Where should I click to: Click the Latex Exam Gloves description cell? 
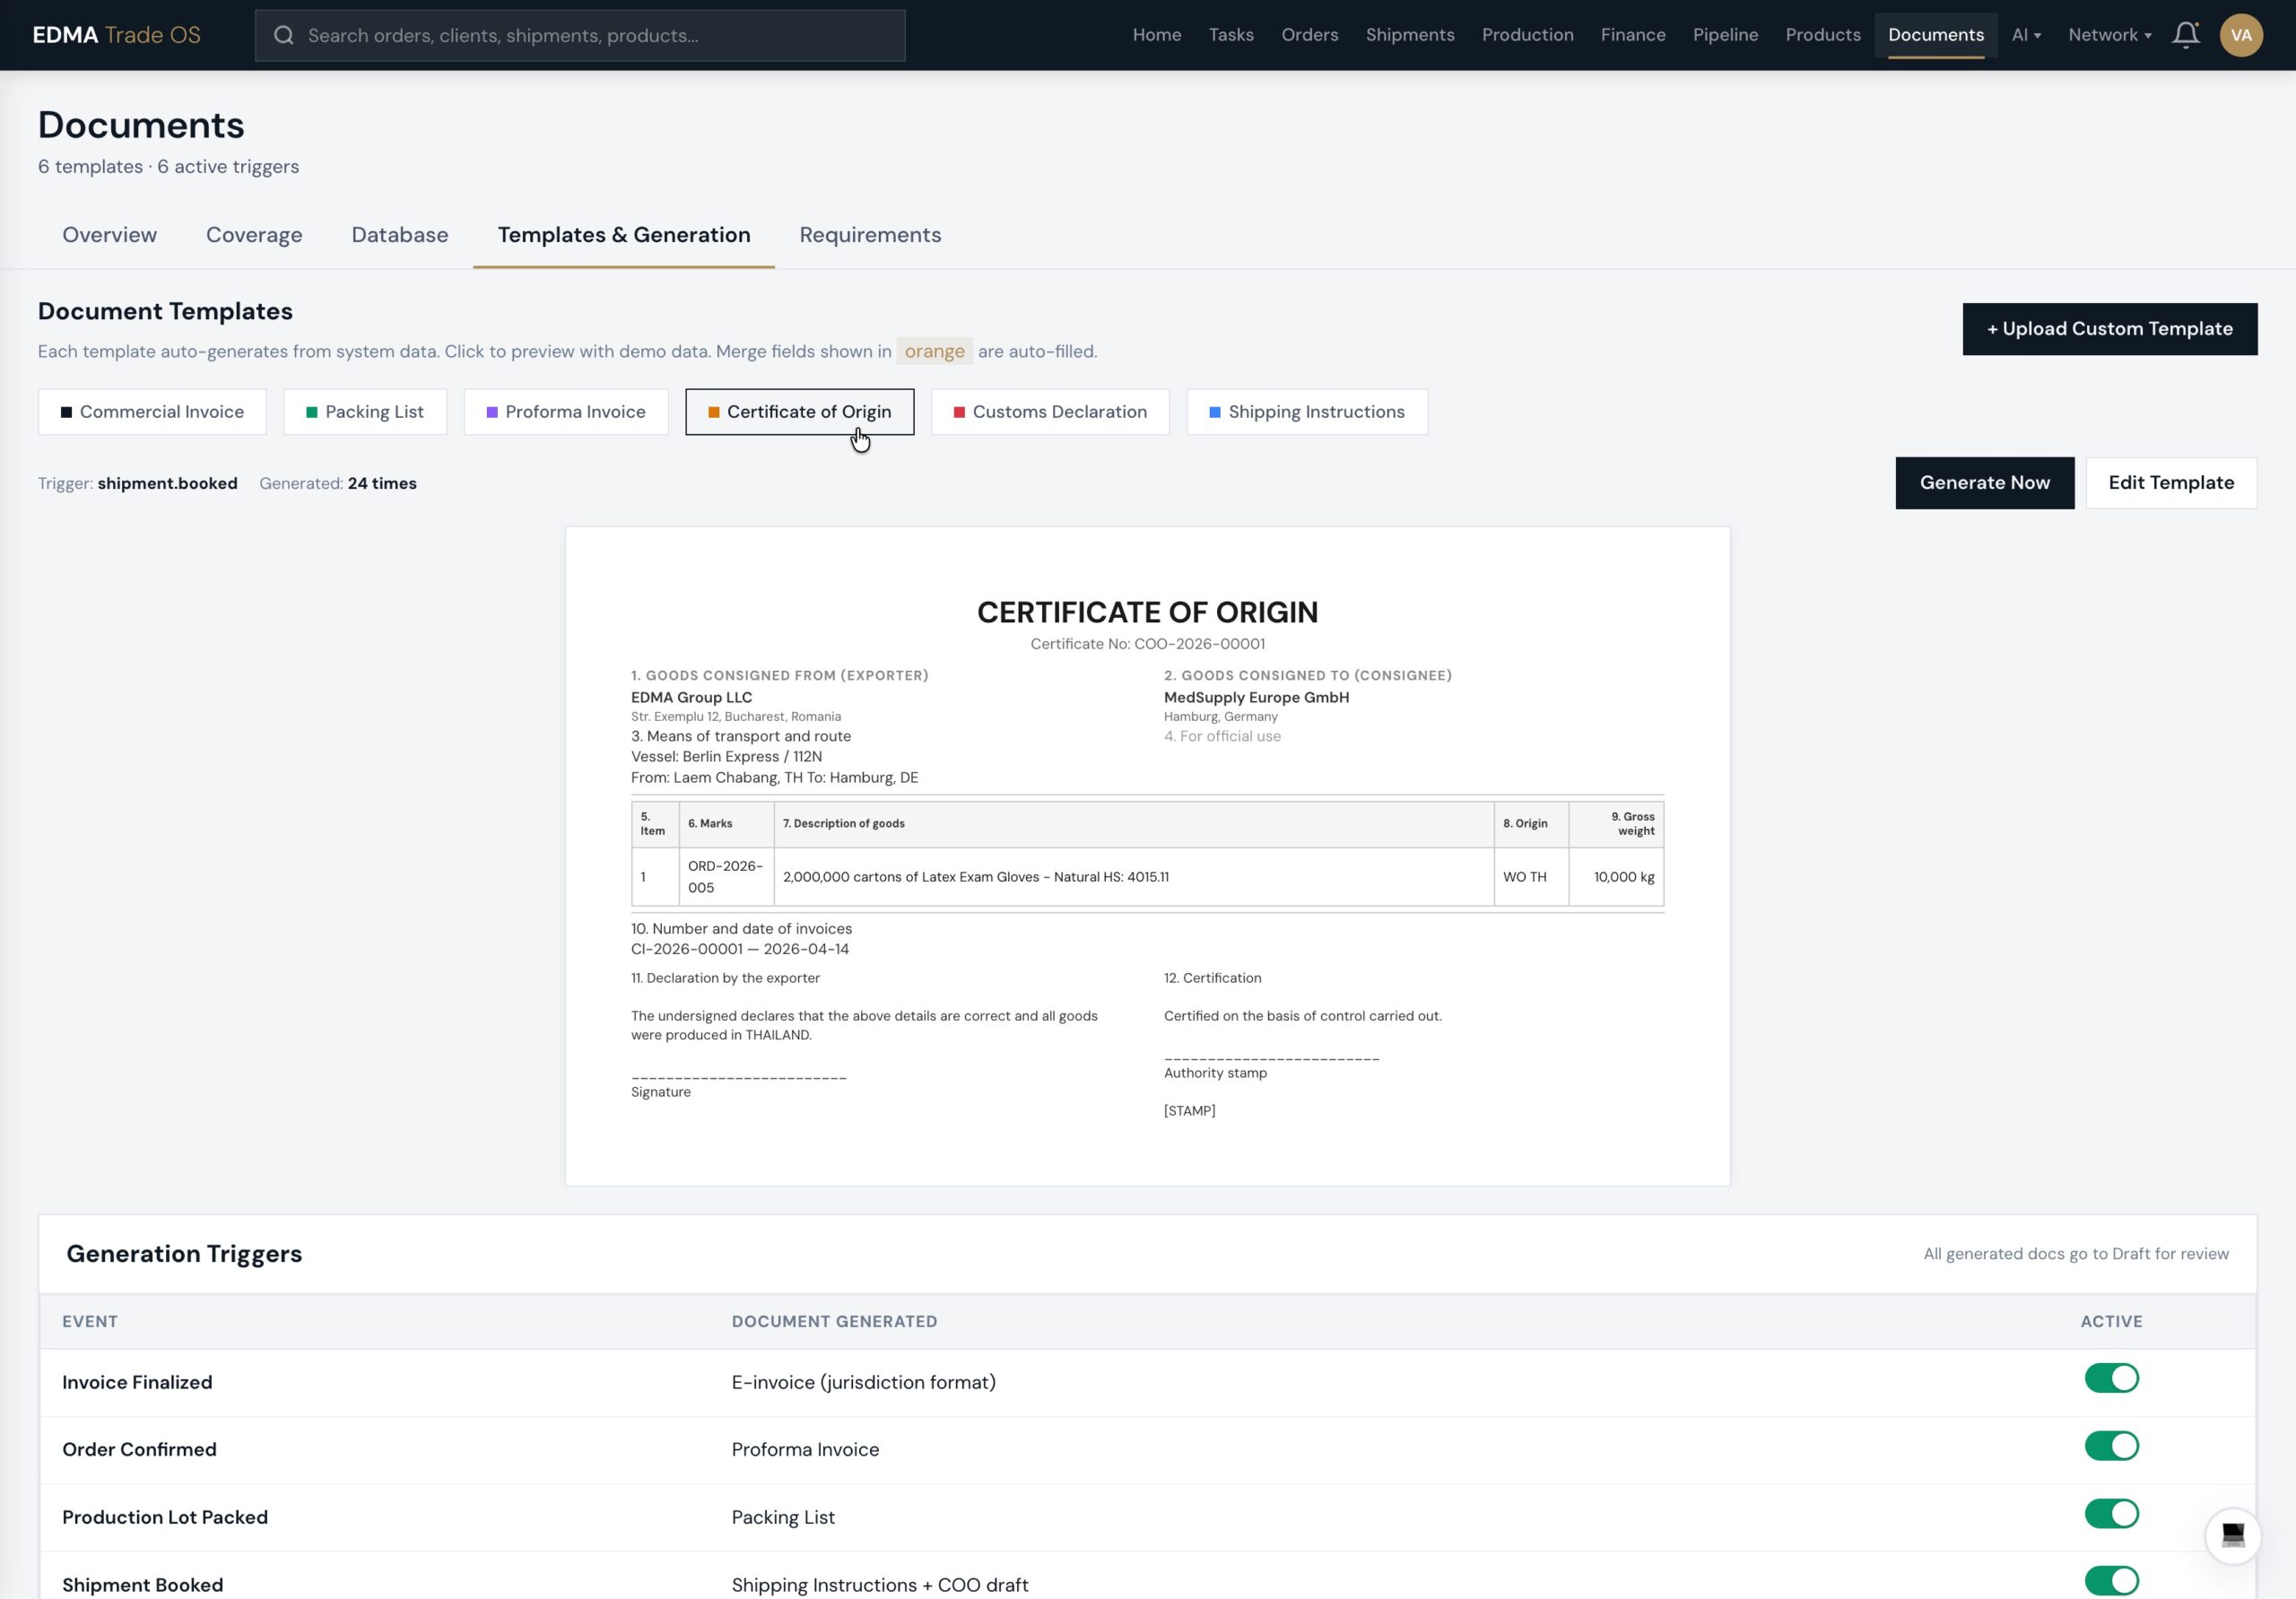click(1134, 877)
